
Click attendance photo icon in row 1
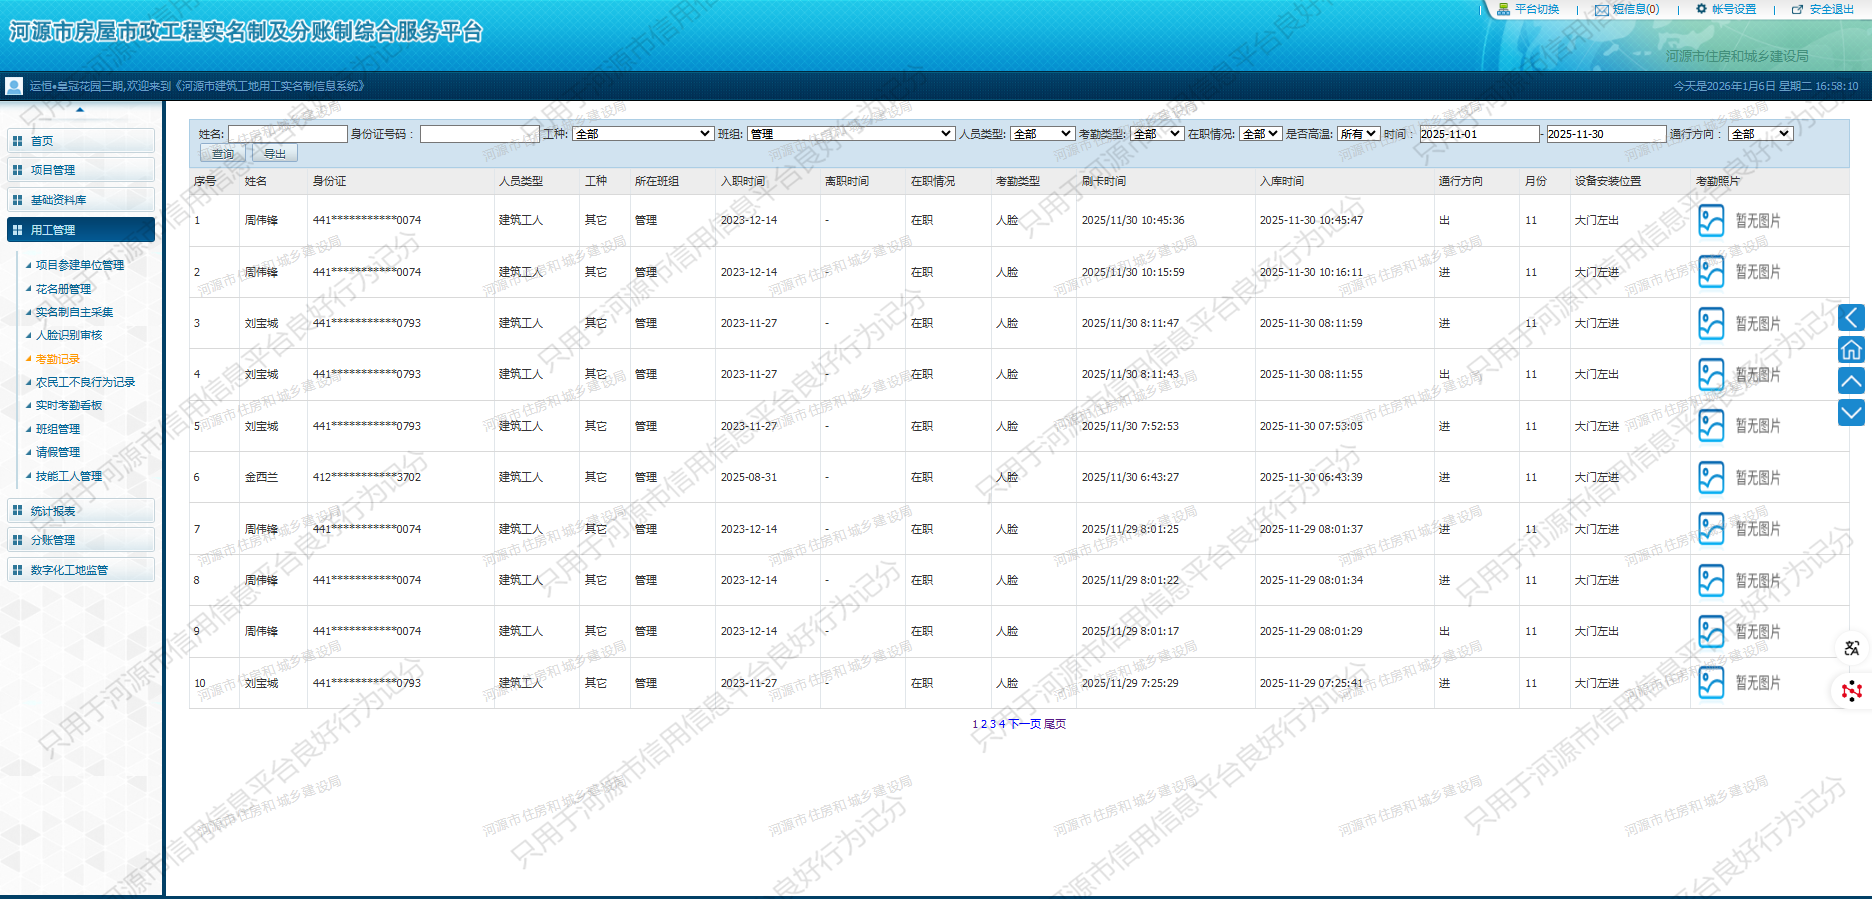(1711, 220)
